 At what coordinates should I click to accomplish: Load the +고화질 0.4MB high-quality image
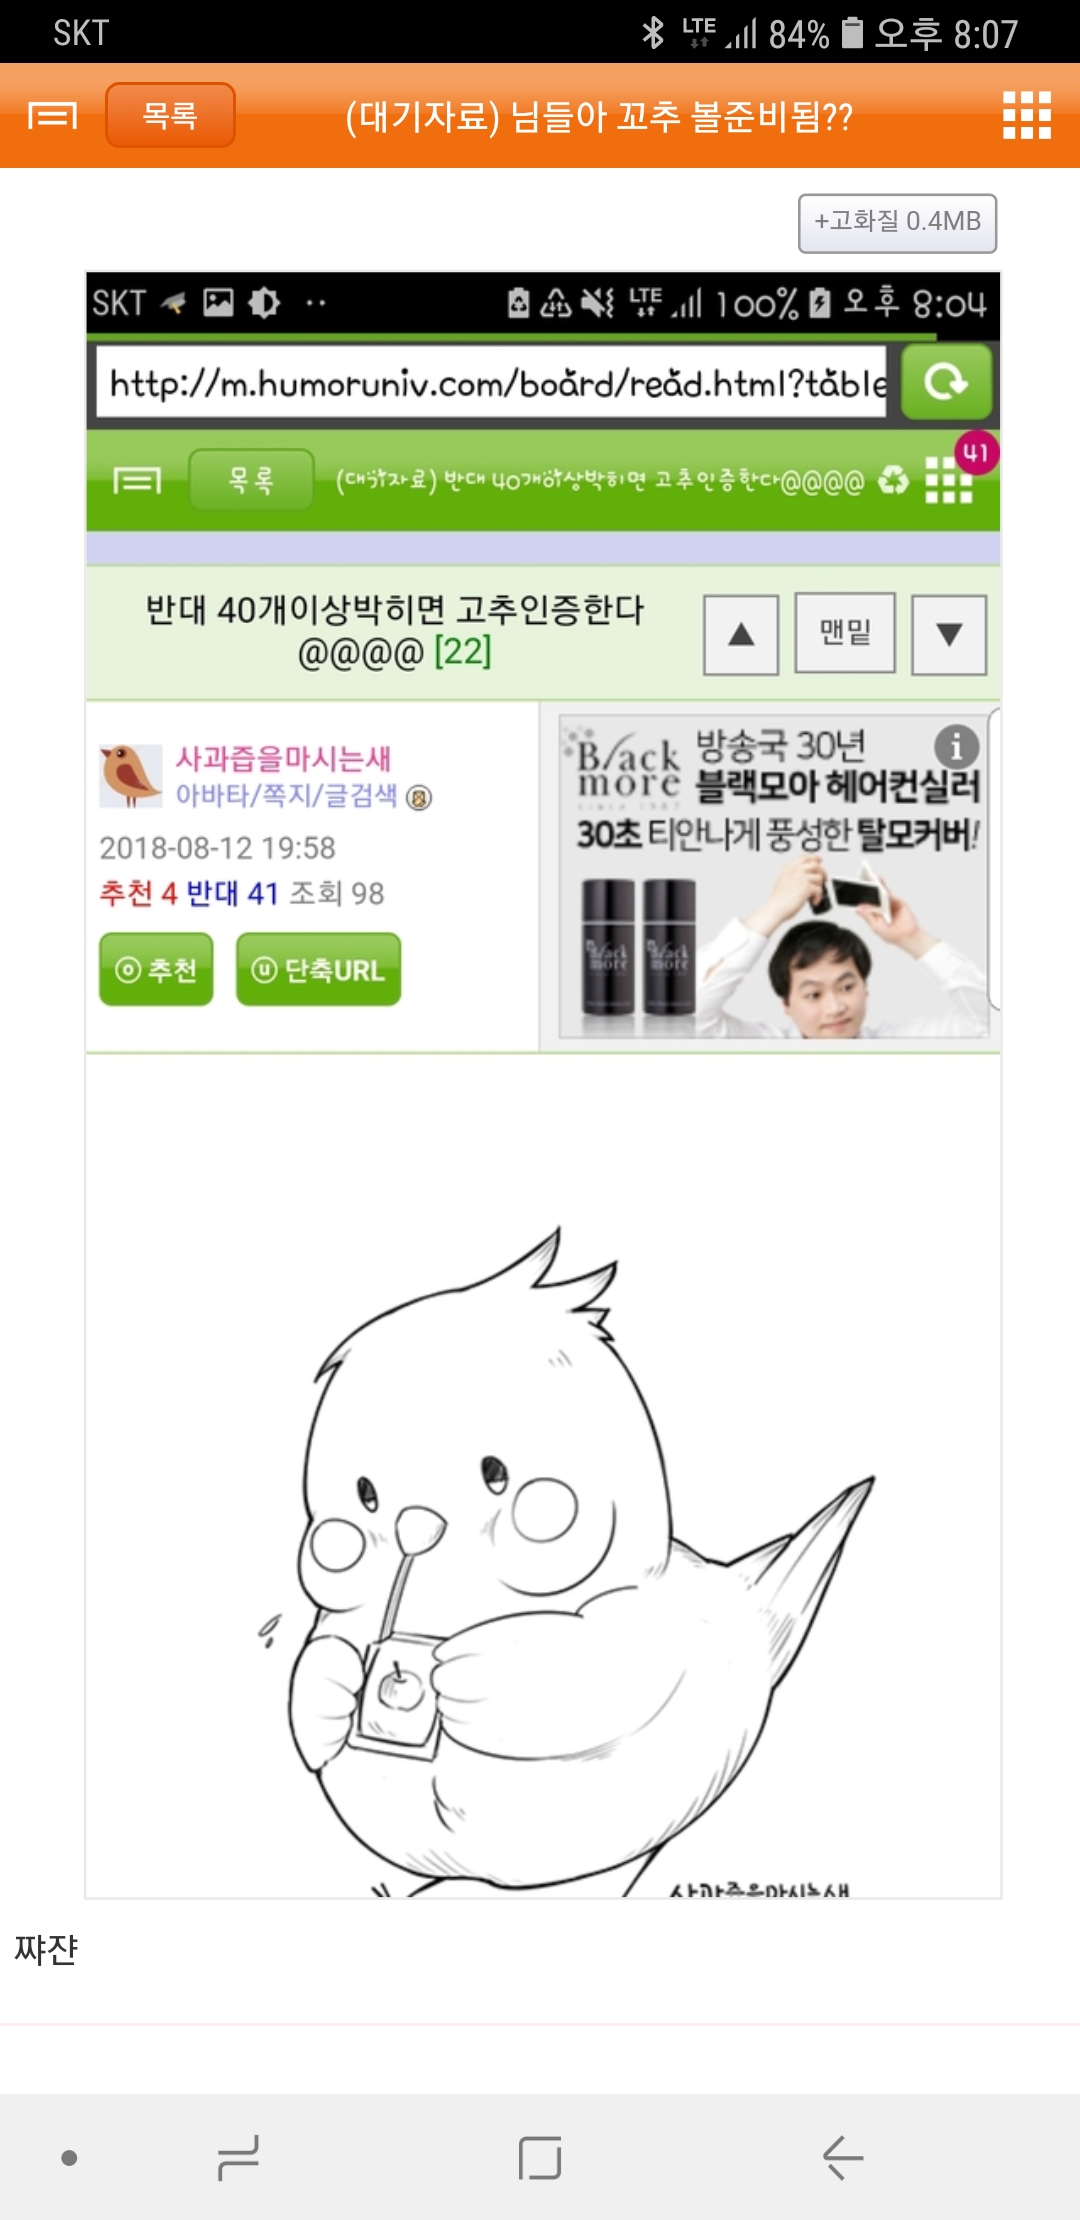click(x=897, y=222)
